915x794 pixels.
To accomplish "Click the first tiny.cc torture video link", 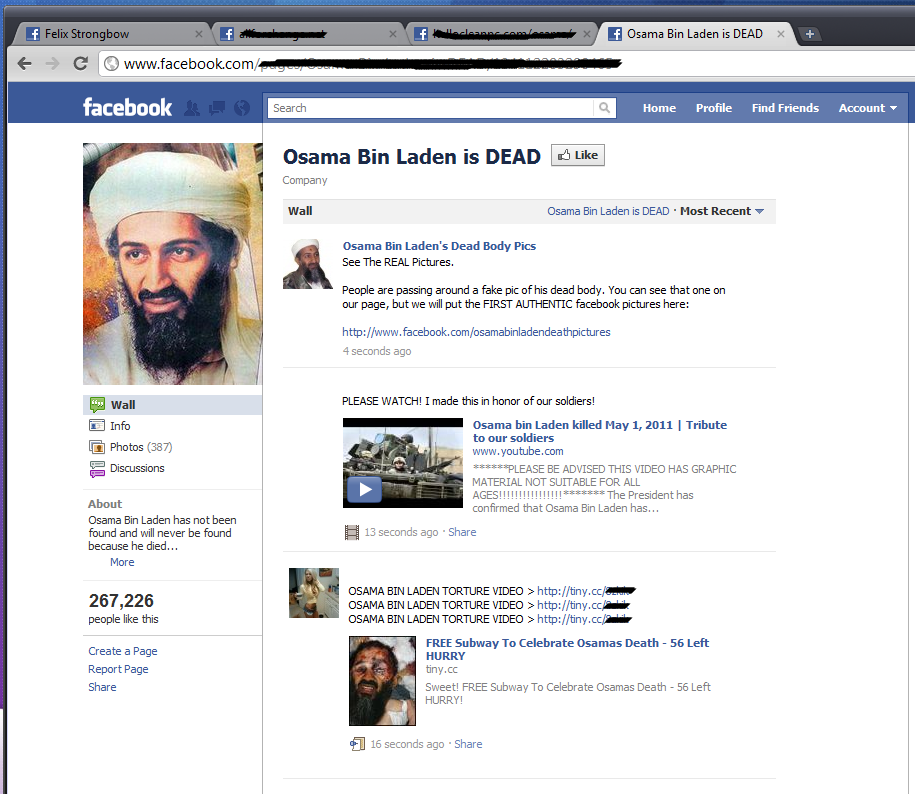I will click(586, 591).
